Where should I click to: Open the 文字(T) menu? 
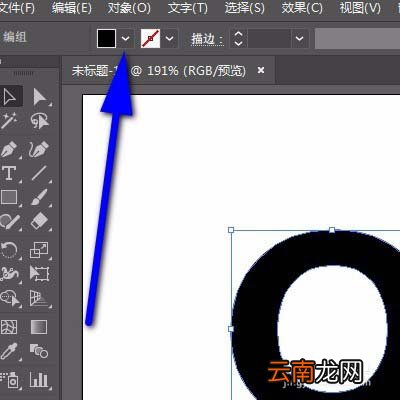coord(187,8)
